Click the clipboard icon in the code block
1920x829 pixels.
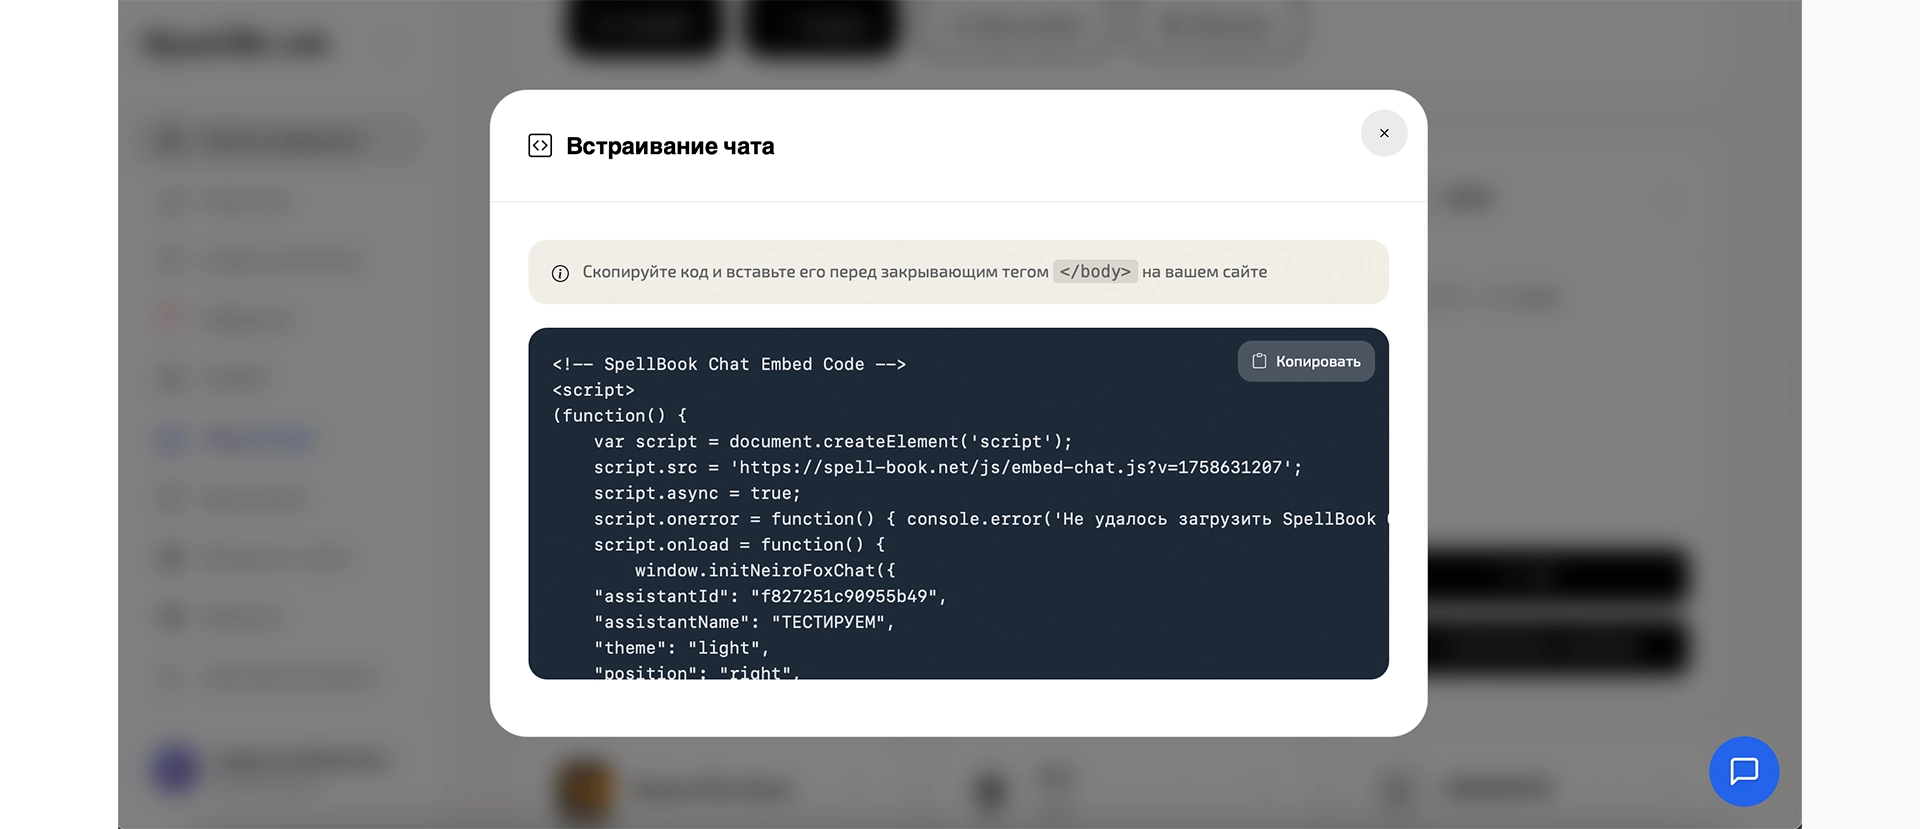(1259, 361)
